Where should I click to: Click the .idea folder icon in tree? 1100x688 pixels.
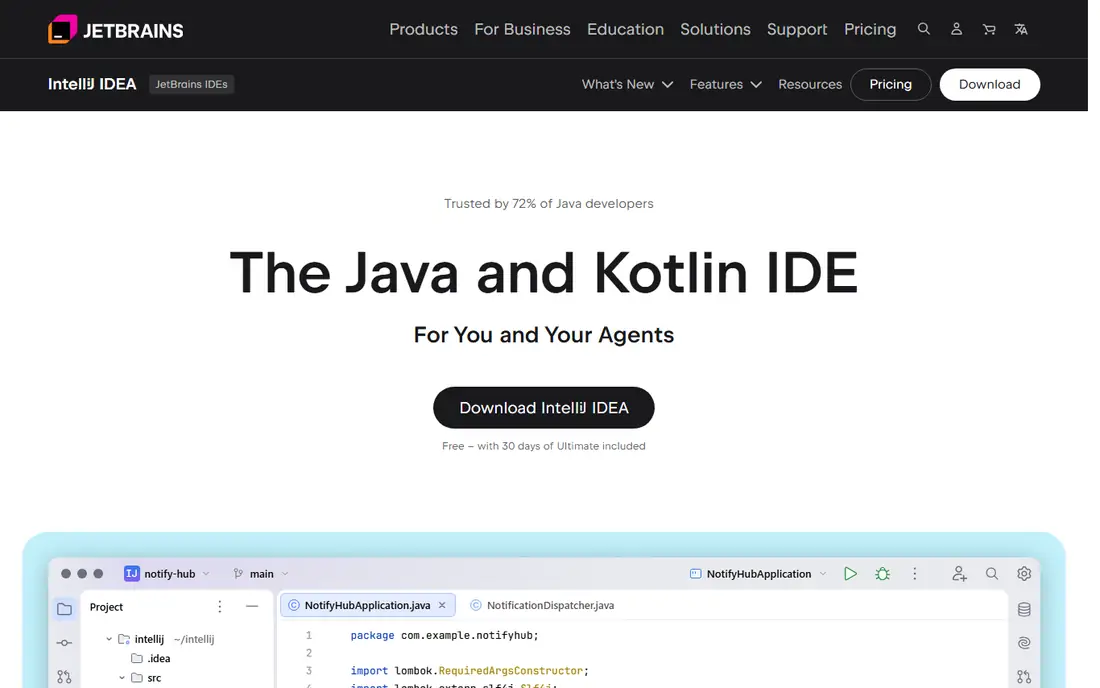coord(137,658)
